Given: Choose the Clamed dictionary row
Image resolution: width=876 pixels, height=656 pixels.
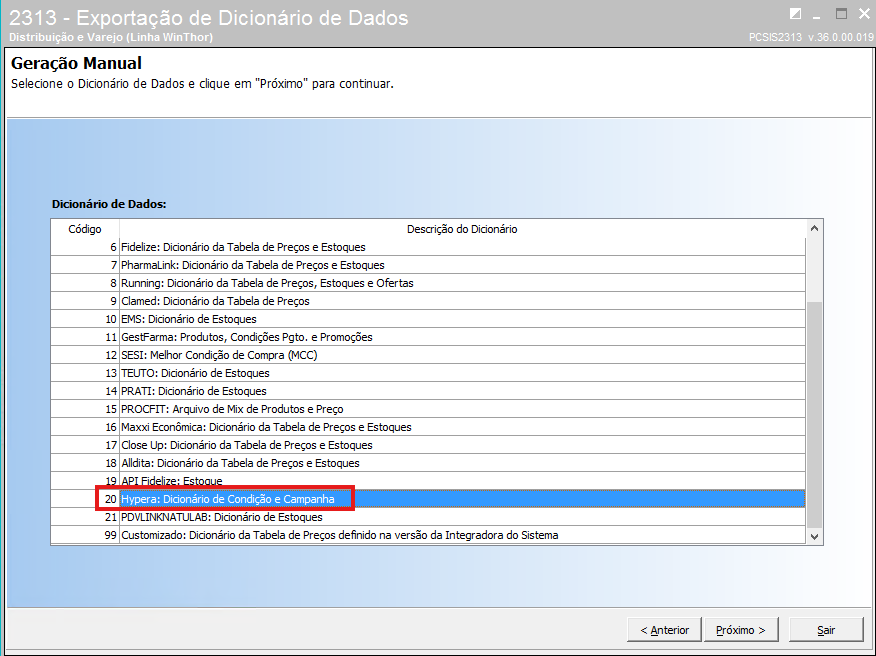Looking at the screenshot, I should click(x=428, y=301).
